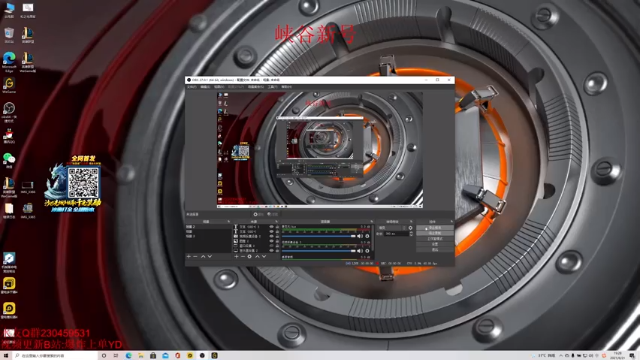The width and height of the screenshot is (640, 360).
Task: Move scene up with the up arrow
Action: pos(203,256)
